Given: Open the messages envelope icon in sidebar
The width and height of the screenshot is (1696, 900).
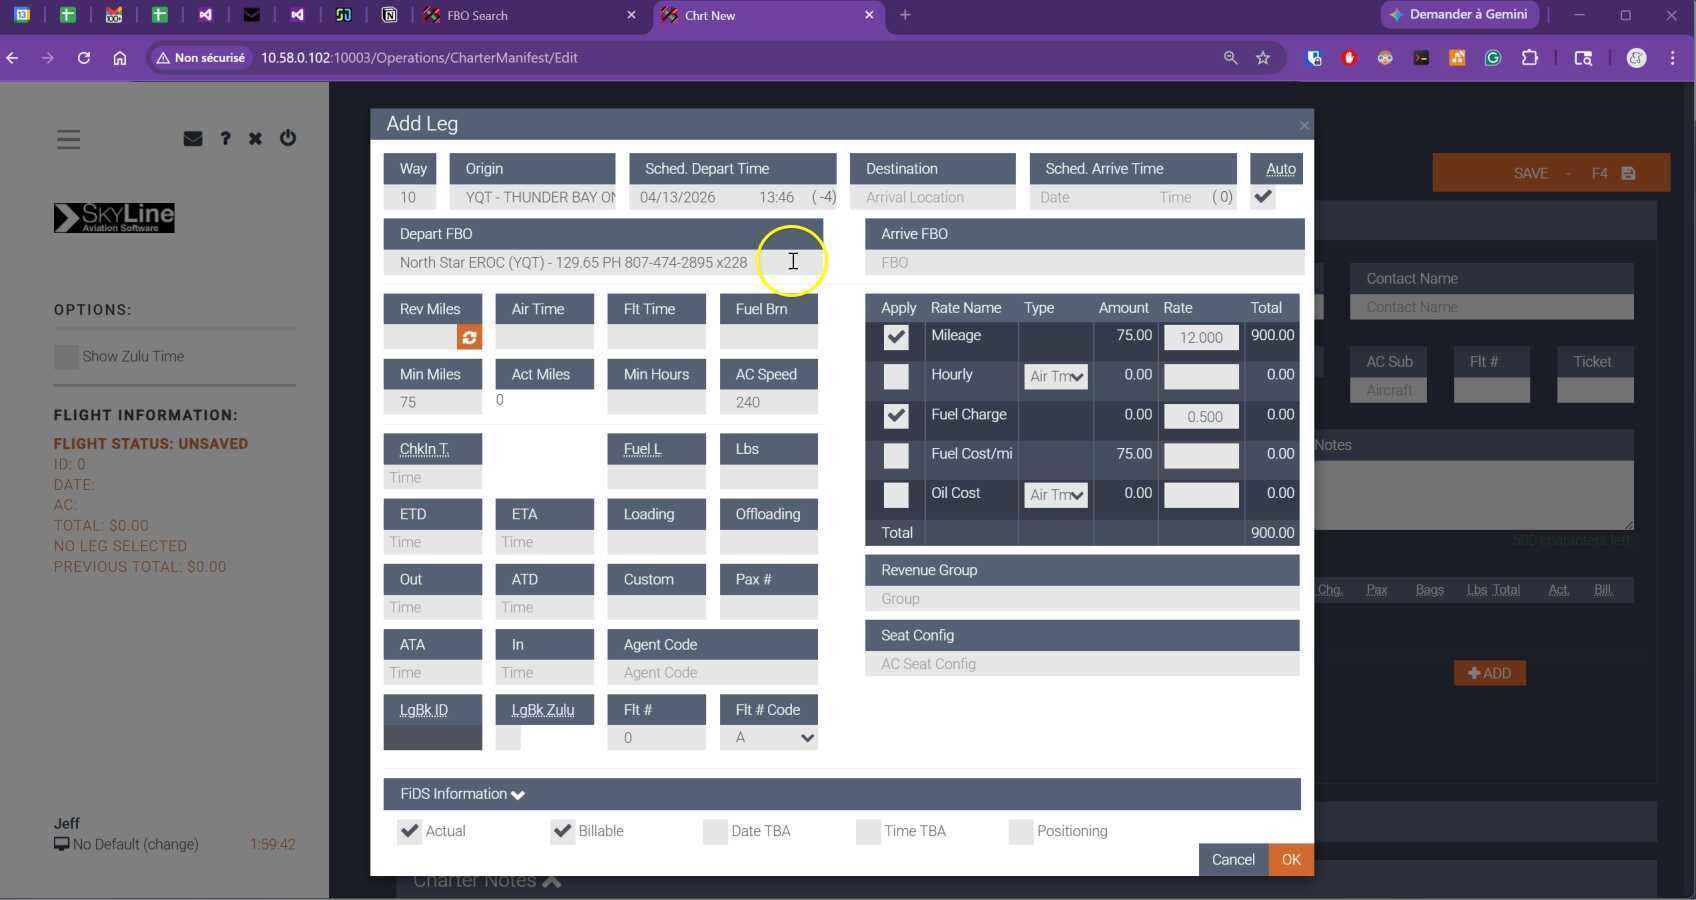Looking at the screenshot, I should coord(193,138).
